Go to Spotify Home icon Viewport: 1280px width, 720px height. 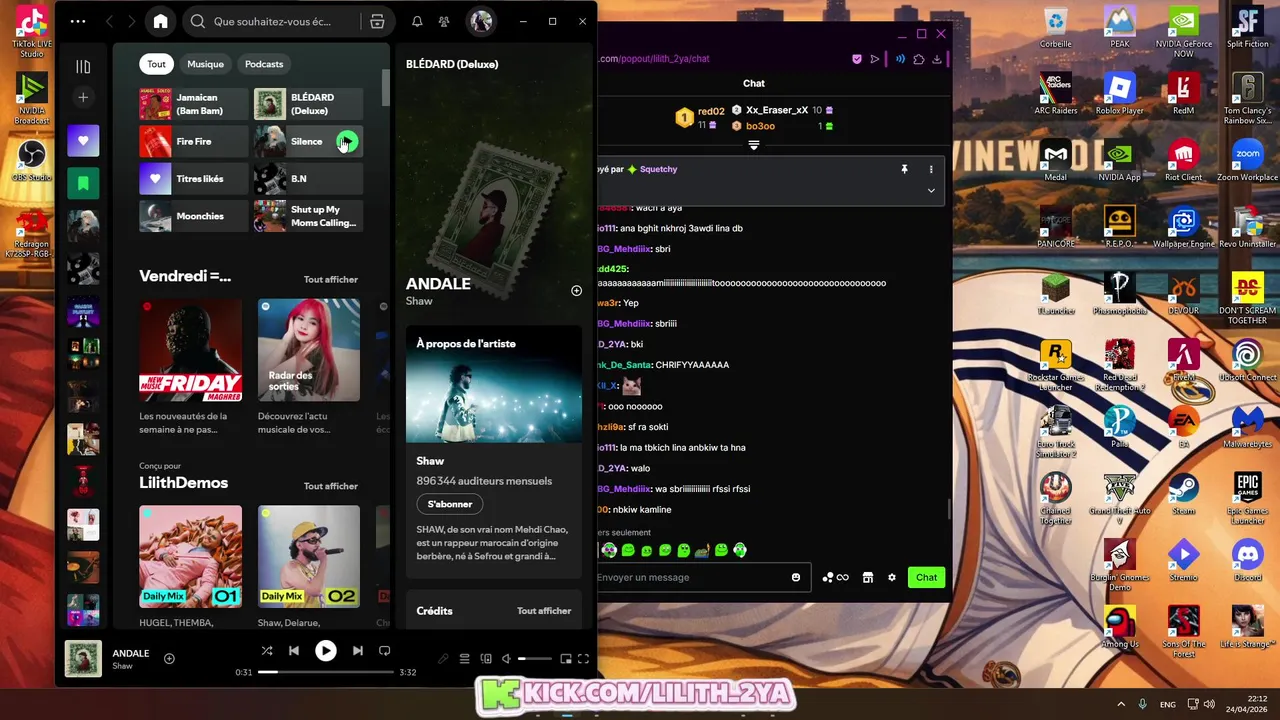pos(160,21)
